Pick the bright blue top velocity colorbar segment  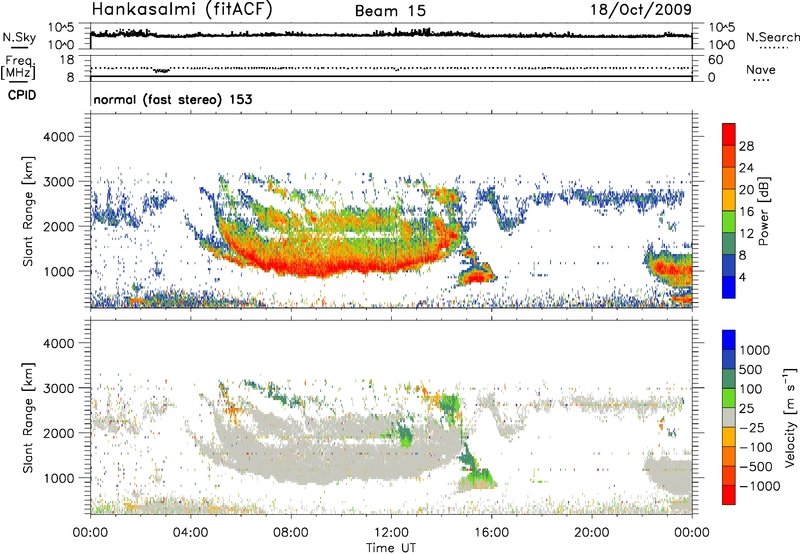point(729,340)
